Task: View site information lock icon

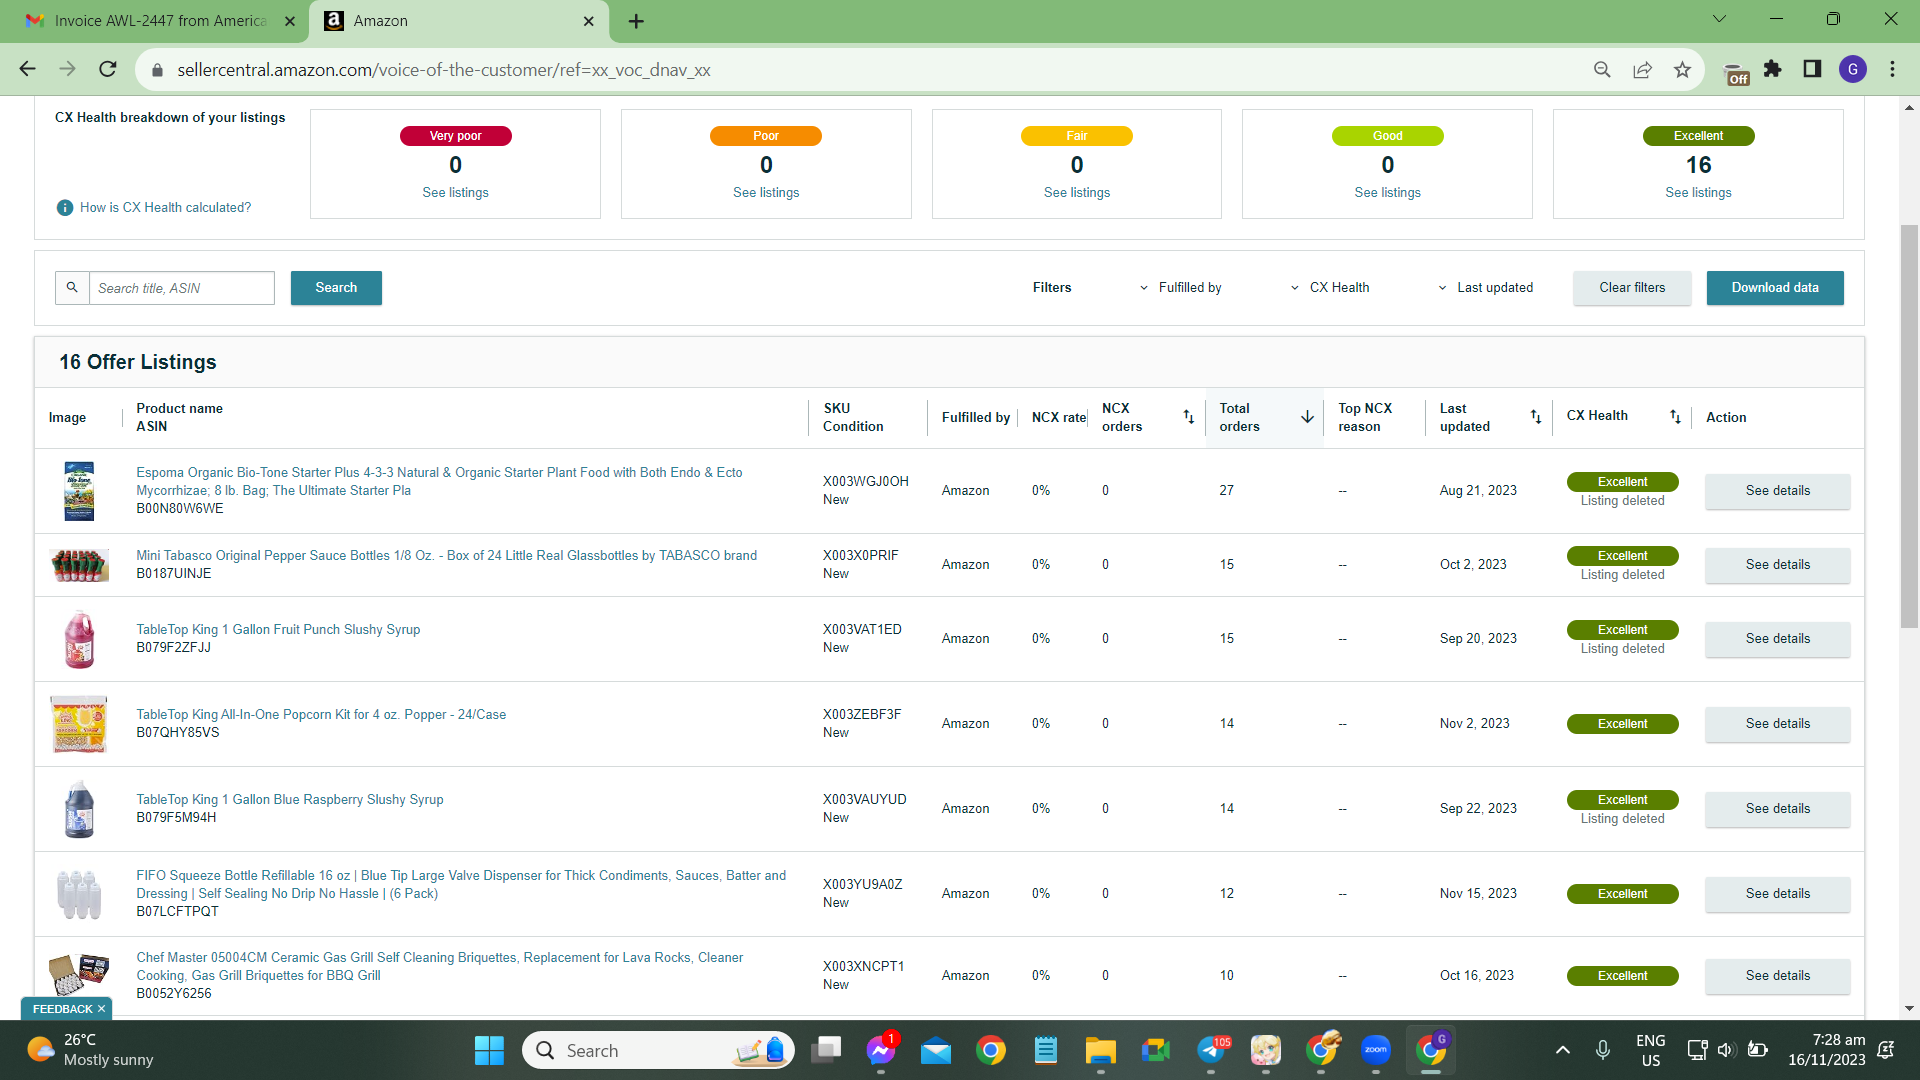Action: click(156, 70)
